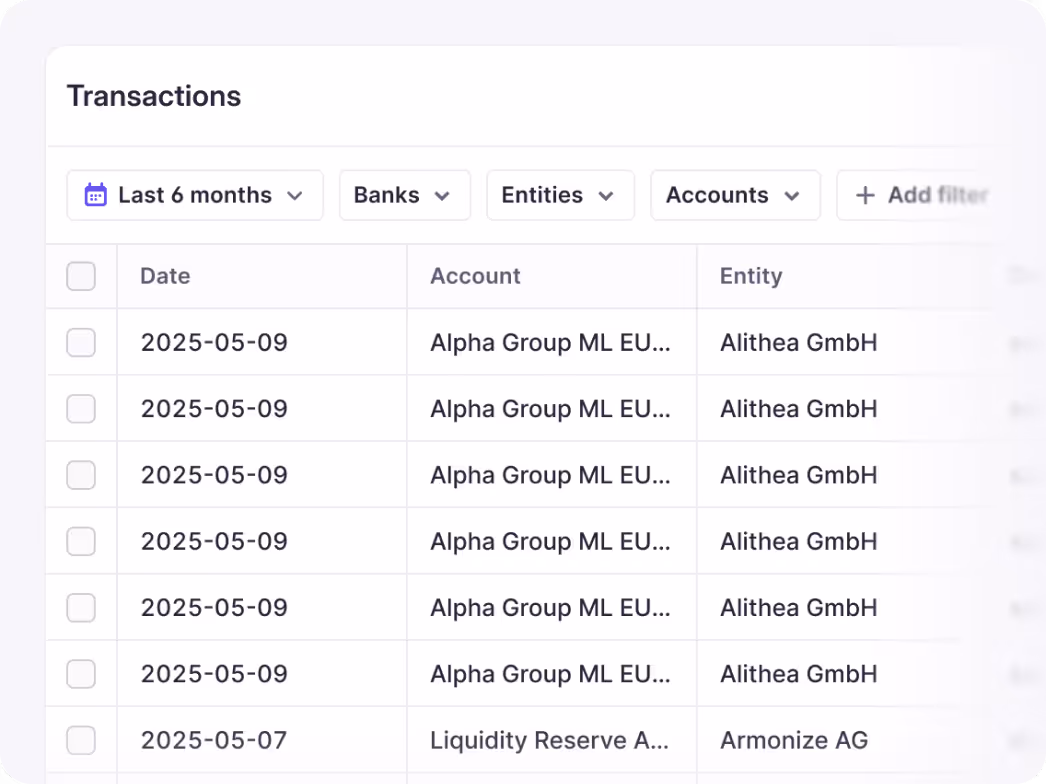
Task: Expand the Banks filter dropdown
Action: pyautogui.click(x=405, y=195)
